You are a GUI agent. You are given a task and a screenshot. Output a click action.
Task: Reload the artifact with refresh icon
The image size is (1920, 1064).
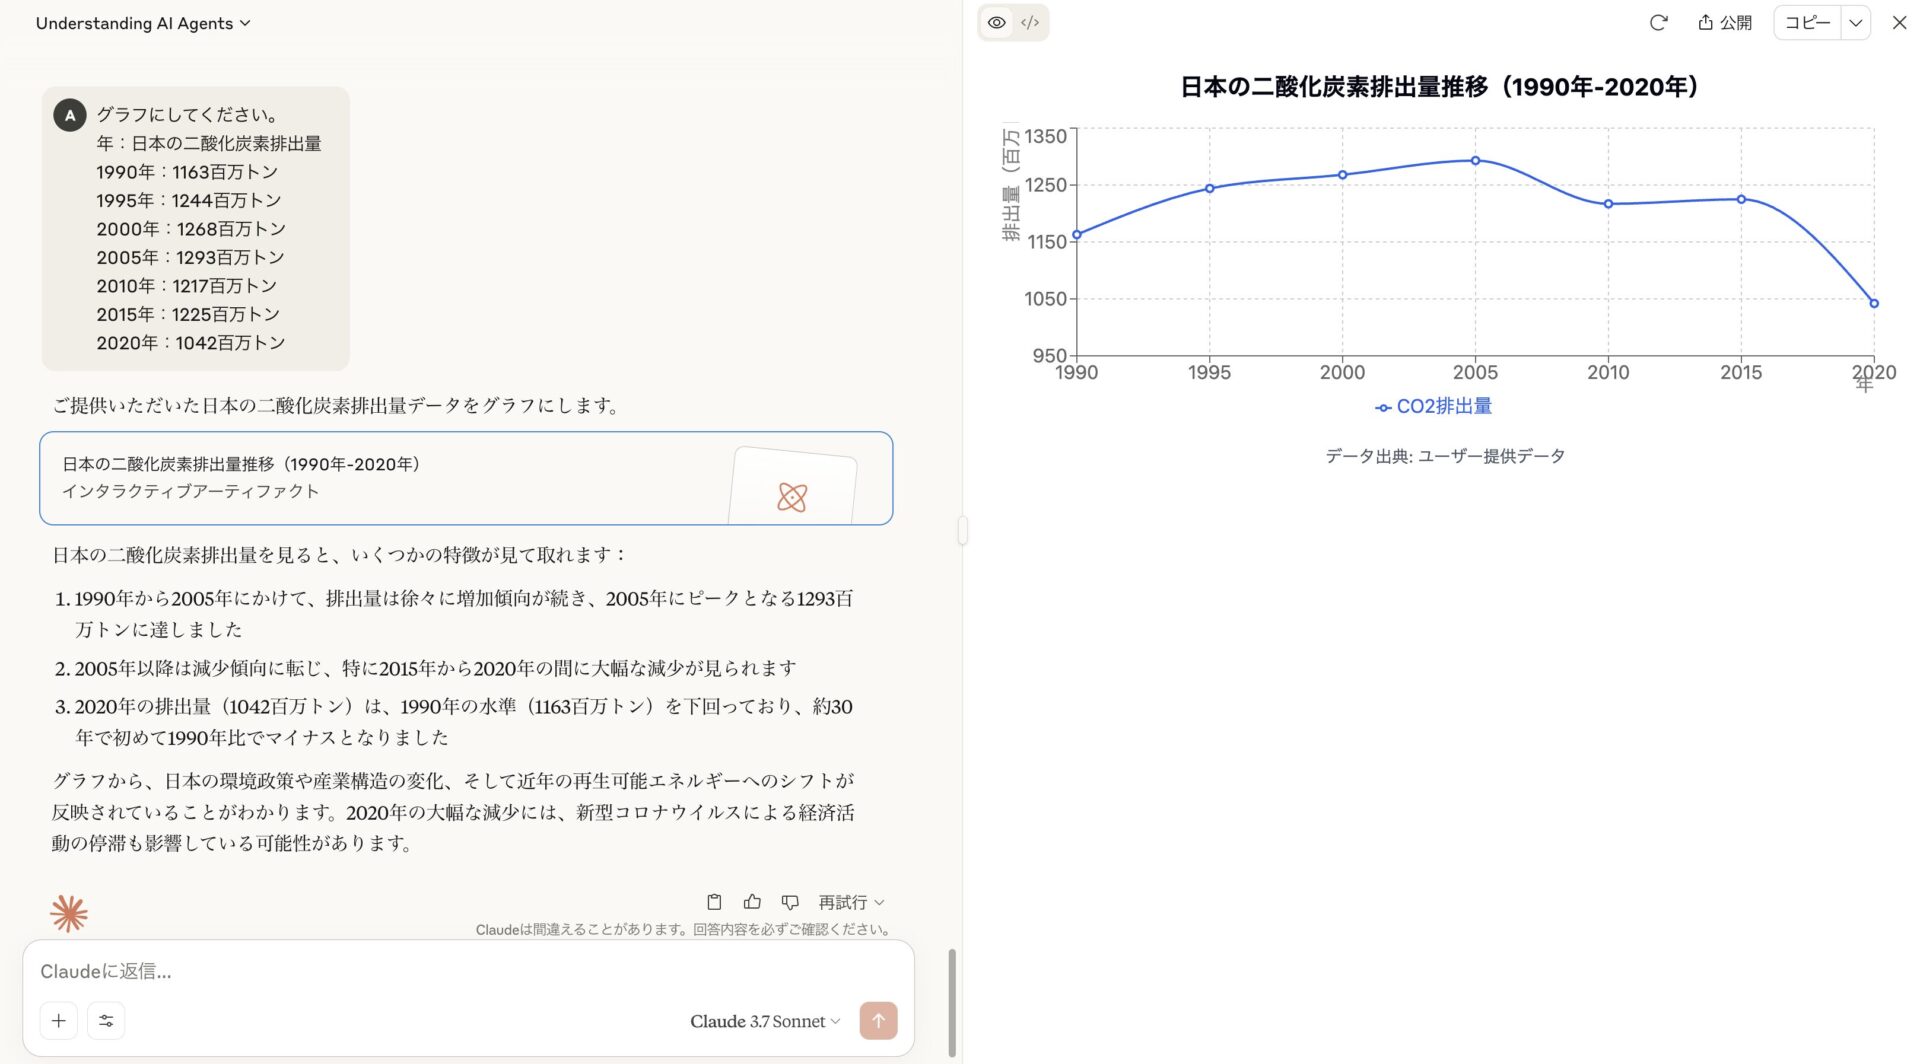pyautogui.click(x=1658, y=22)
